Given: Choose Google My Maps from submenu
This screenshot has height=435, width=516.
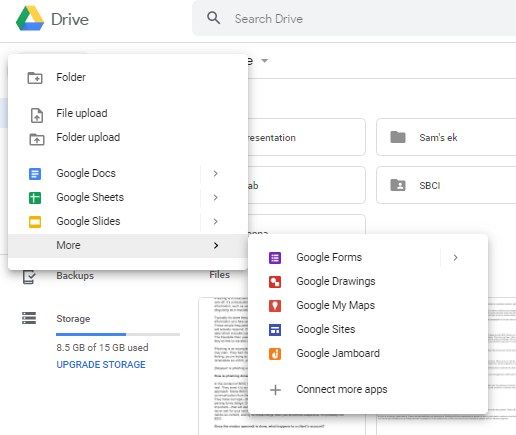Looking at the screenshot, I should (x=368, y=306).
